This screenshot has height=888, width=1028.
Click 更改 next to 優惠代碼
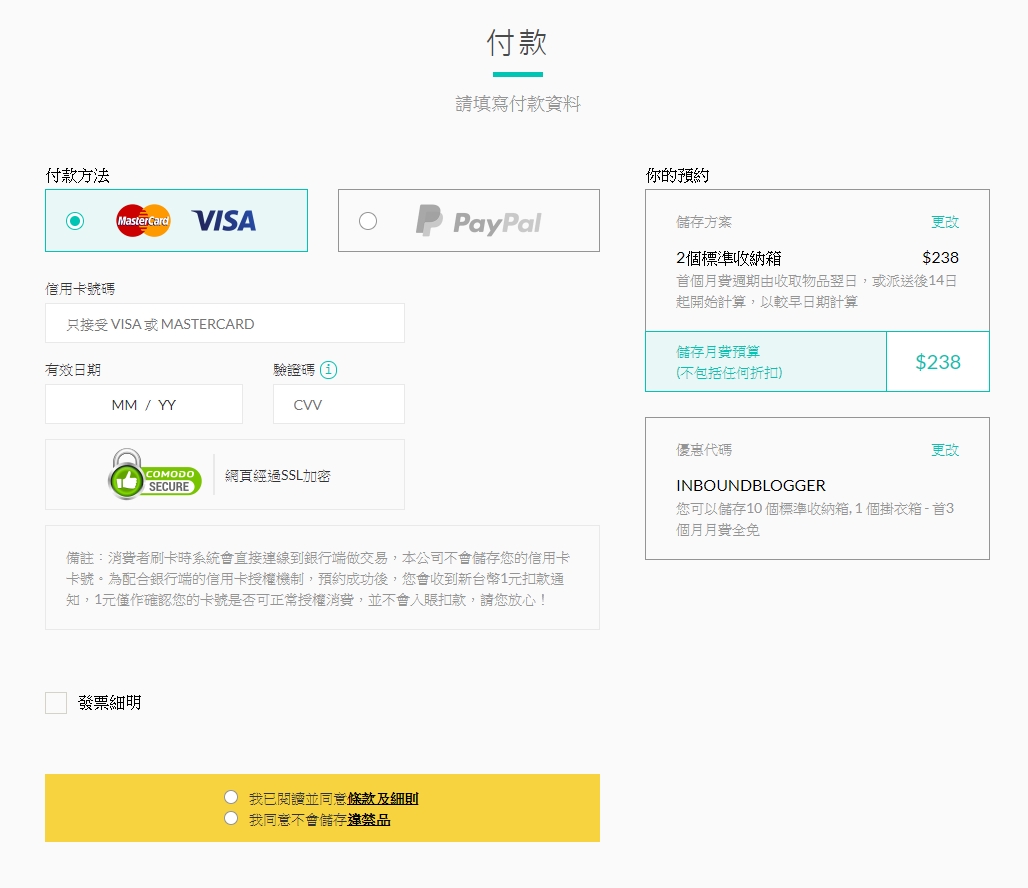click(x=945, y=450)
